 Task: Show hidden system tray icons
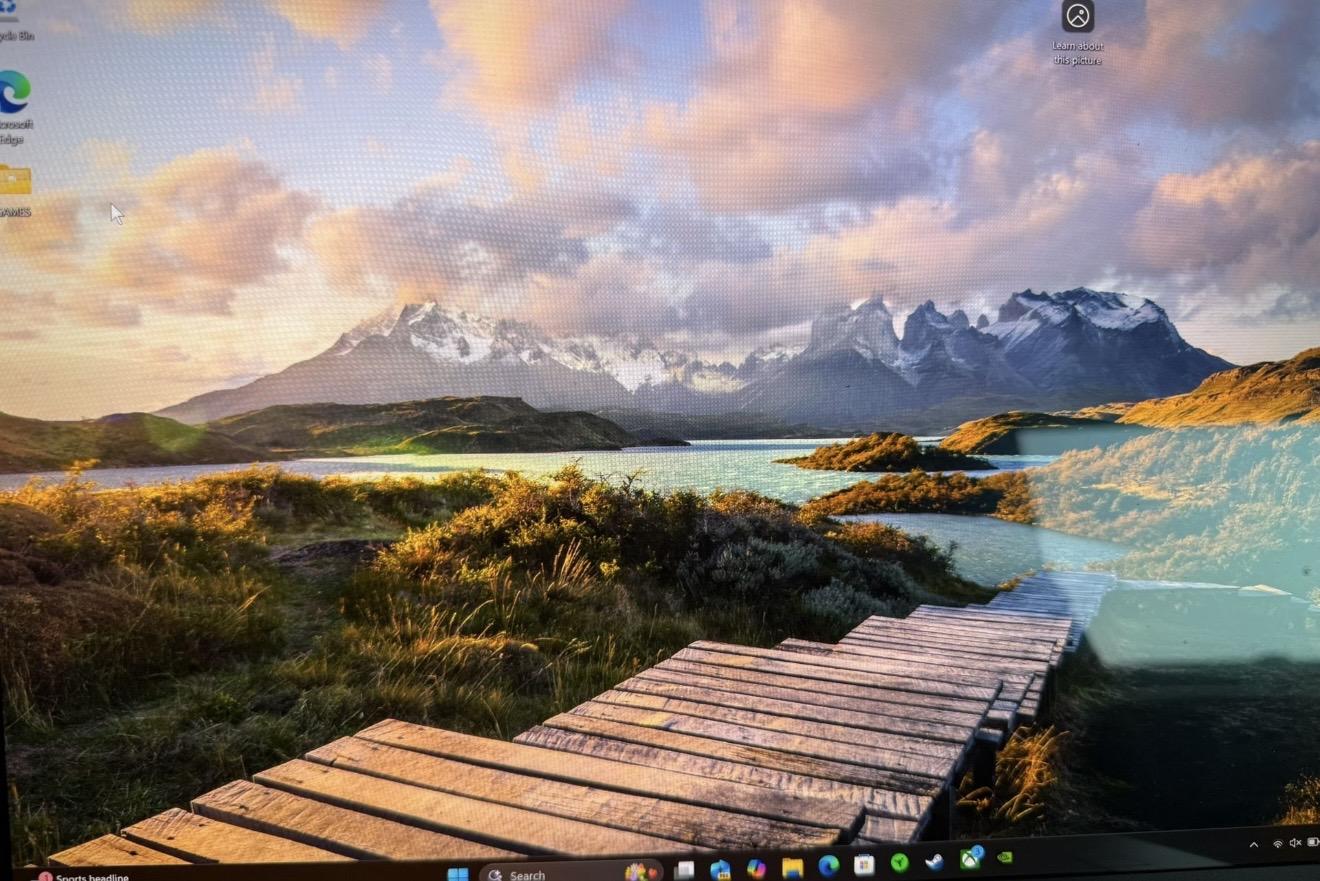pyautogui.click(x=1254, y=845)
